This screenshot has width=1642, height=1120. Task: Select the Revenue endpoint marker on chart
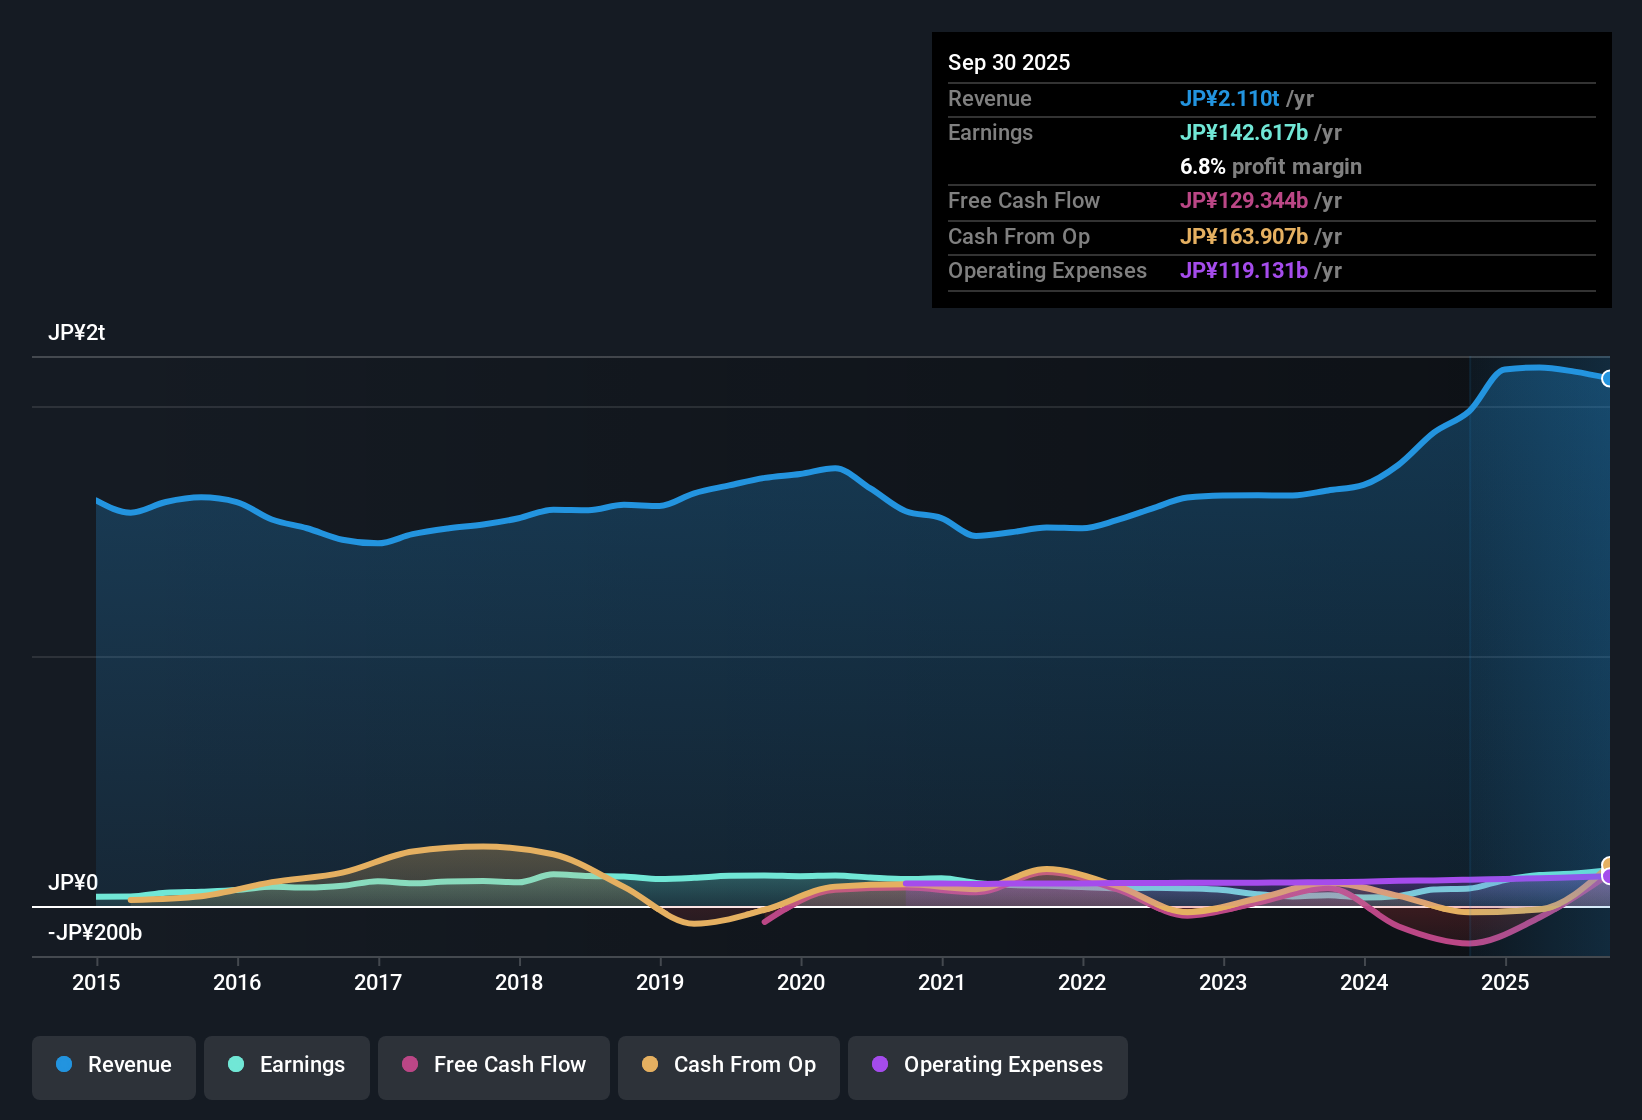coord(1609,378)
